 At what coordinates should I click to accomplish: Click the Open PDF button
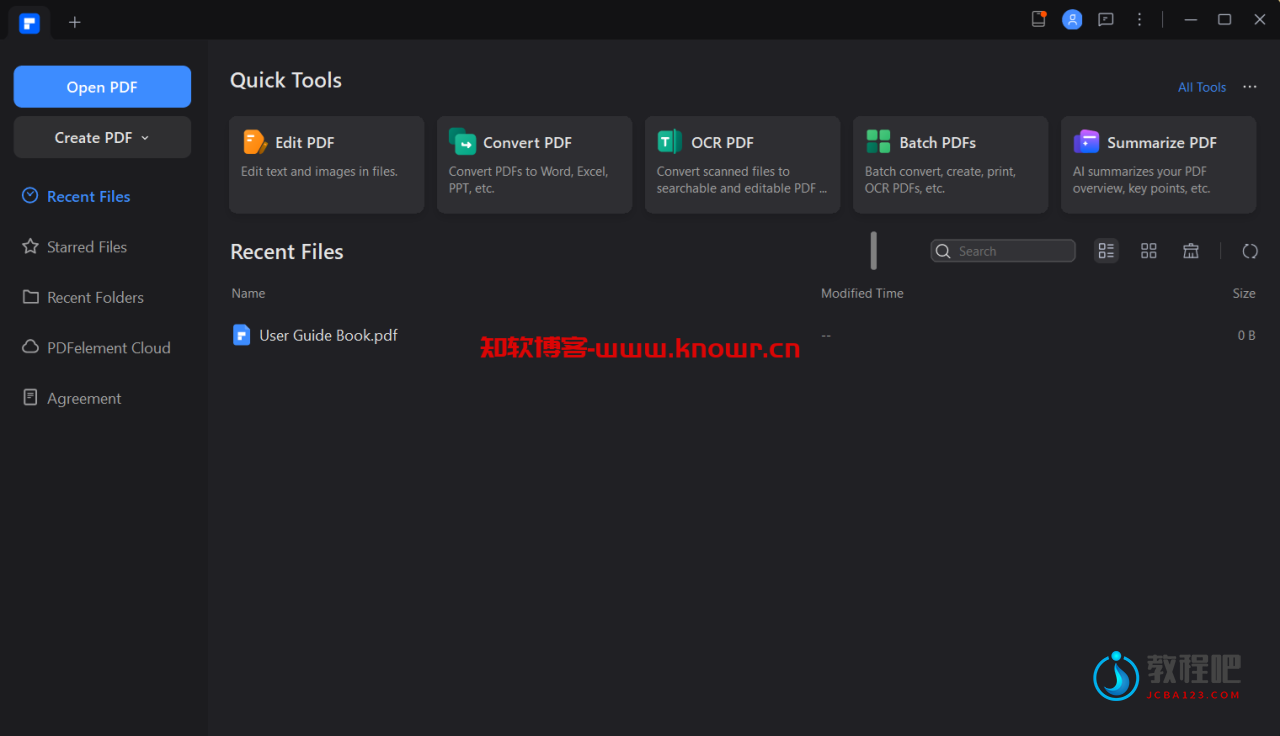pos(102,87)
